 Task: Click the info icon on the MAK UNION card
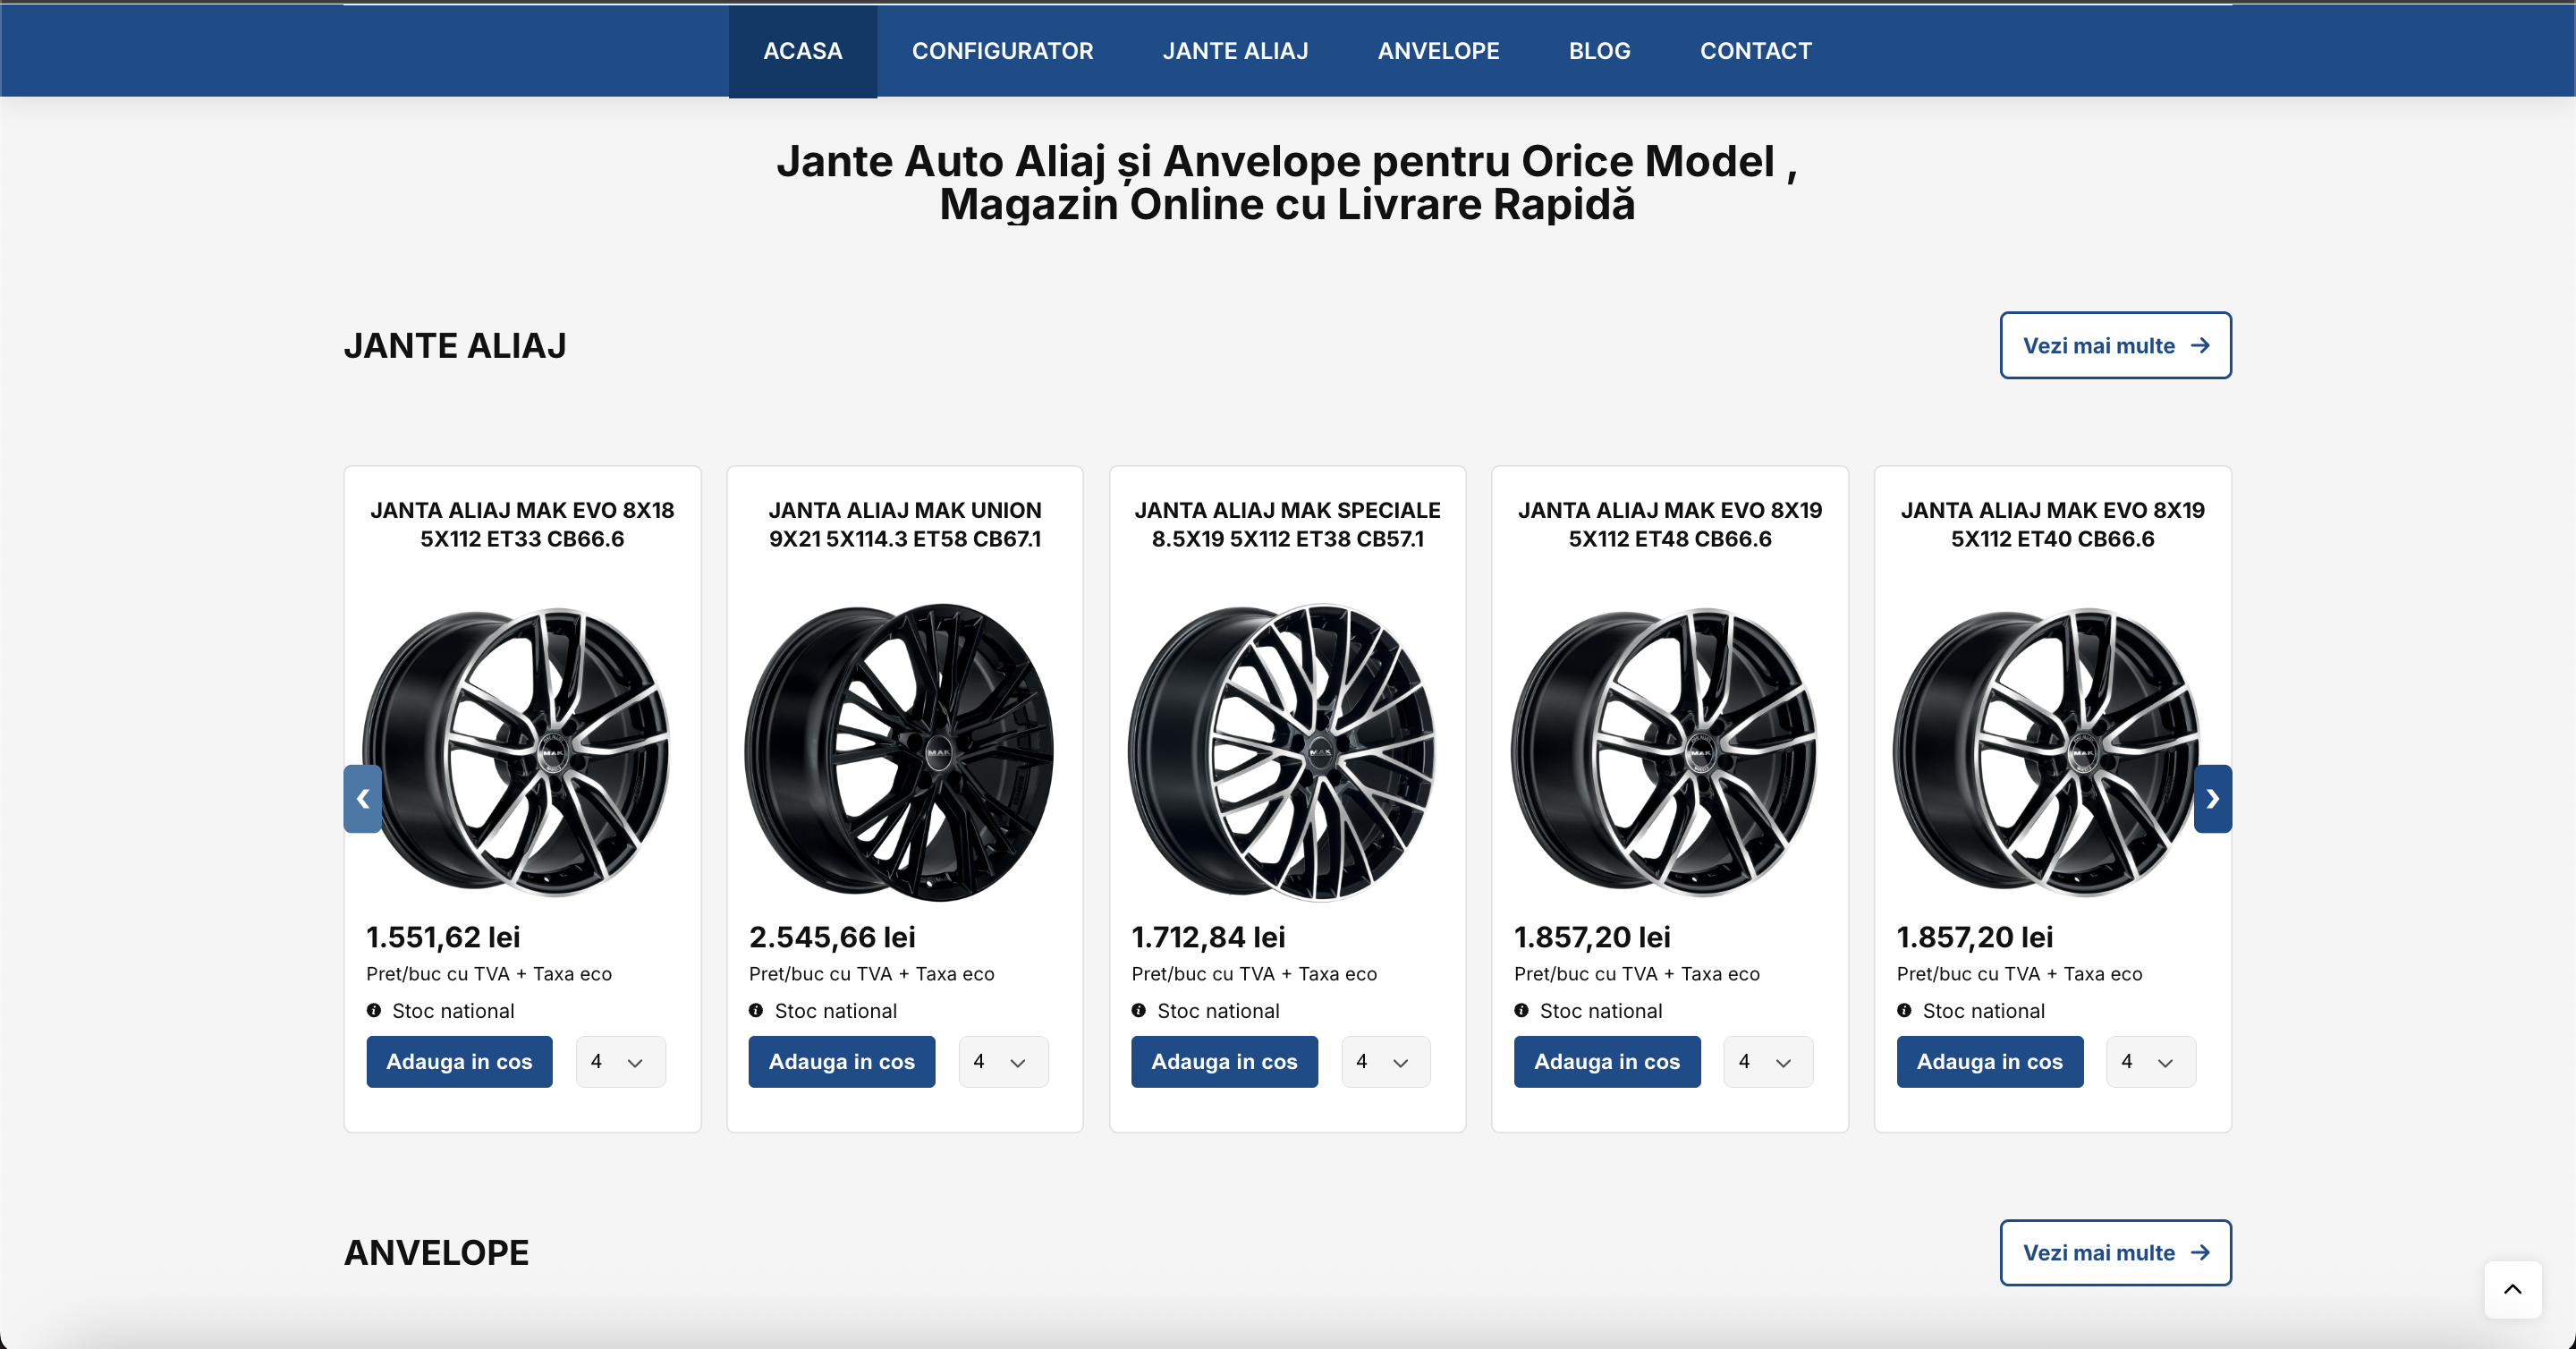[x=757, y=1010]
